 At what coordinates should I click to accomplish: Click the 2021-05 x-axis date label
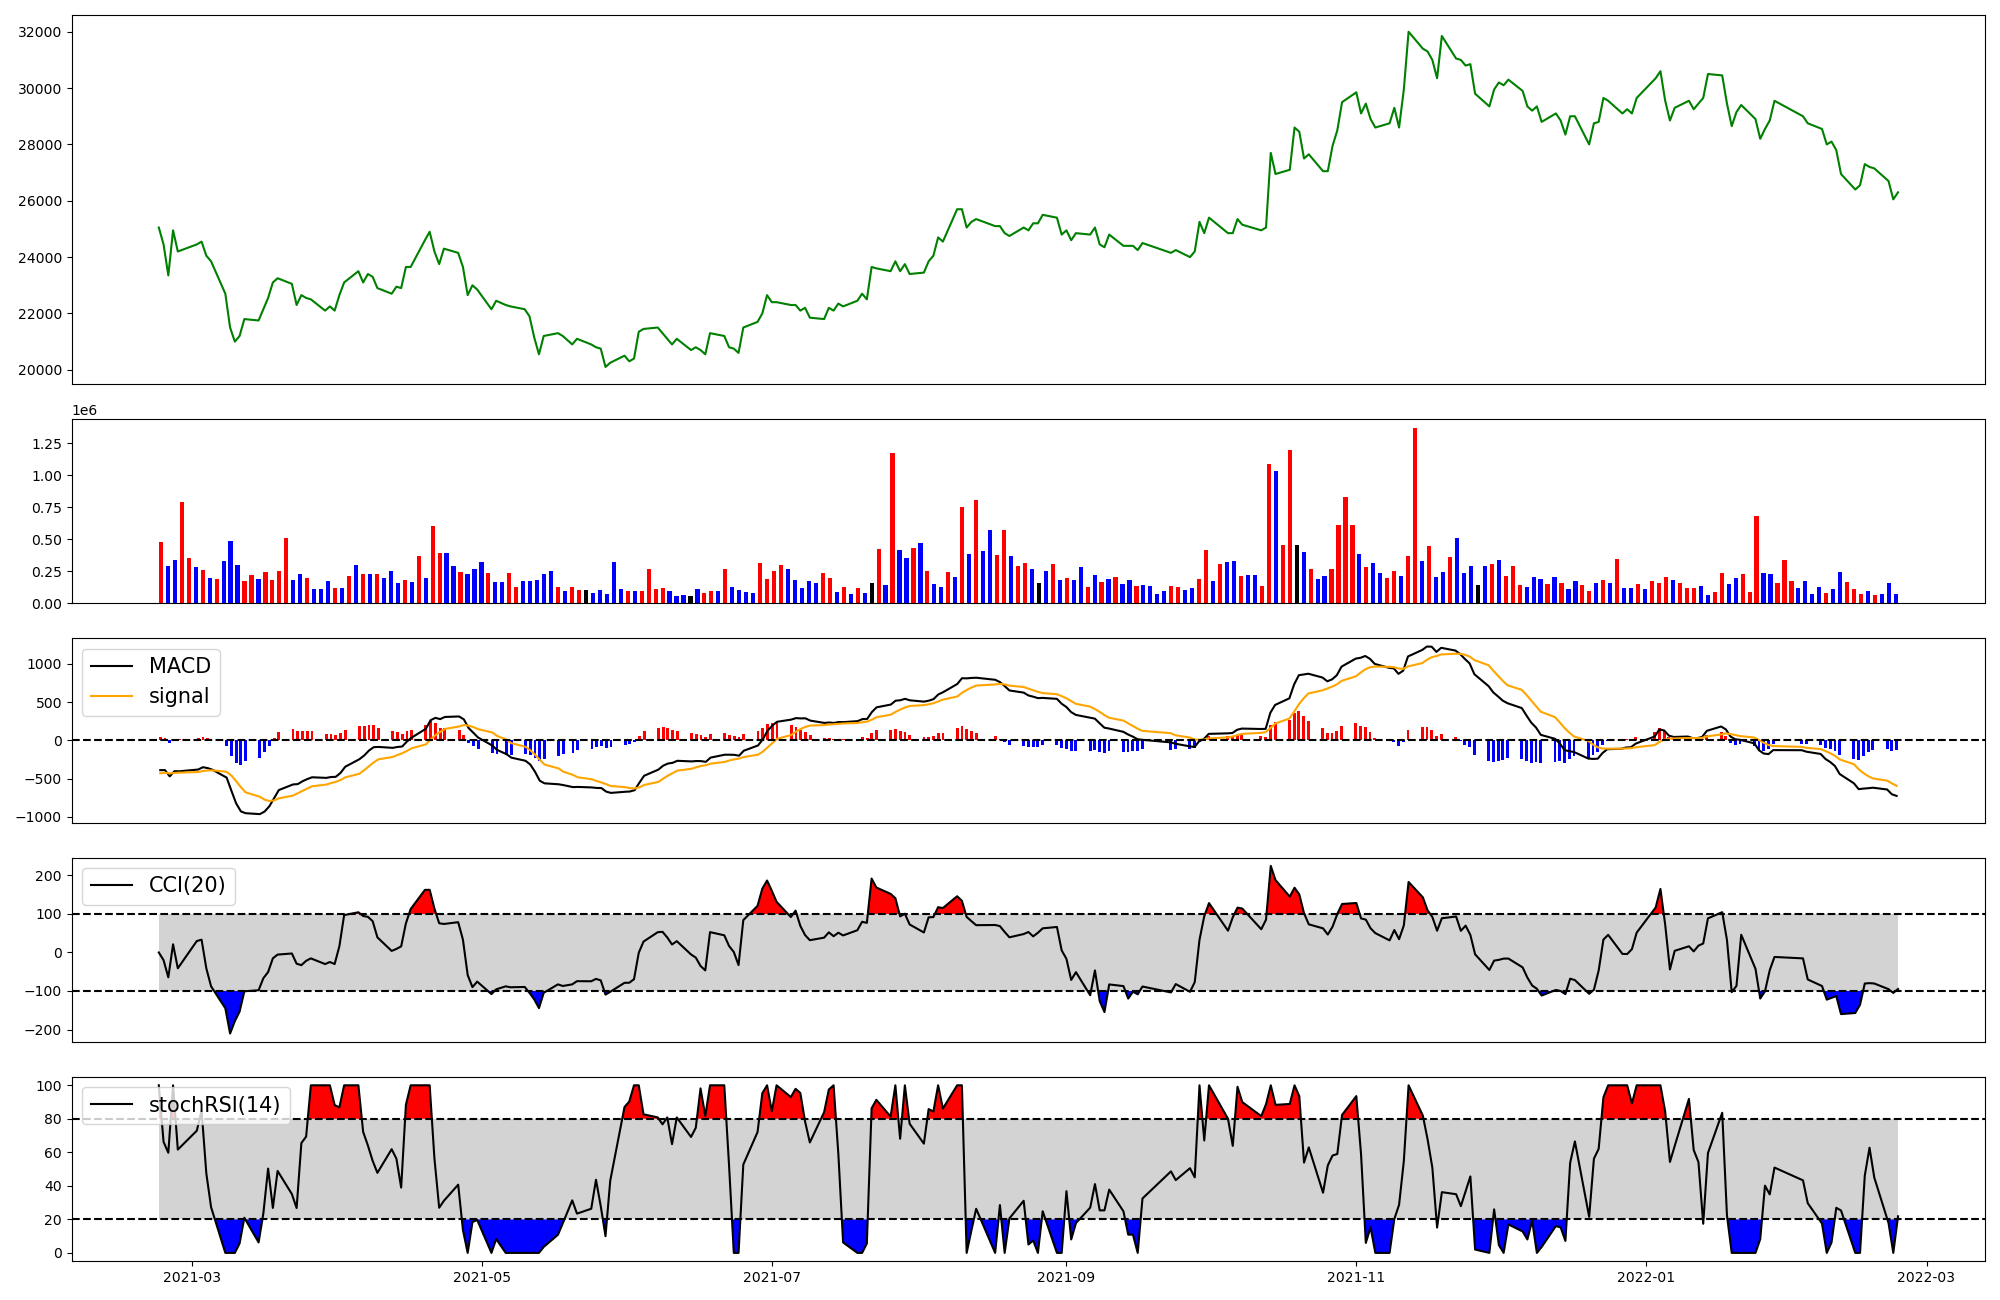[482, 1277]
